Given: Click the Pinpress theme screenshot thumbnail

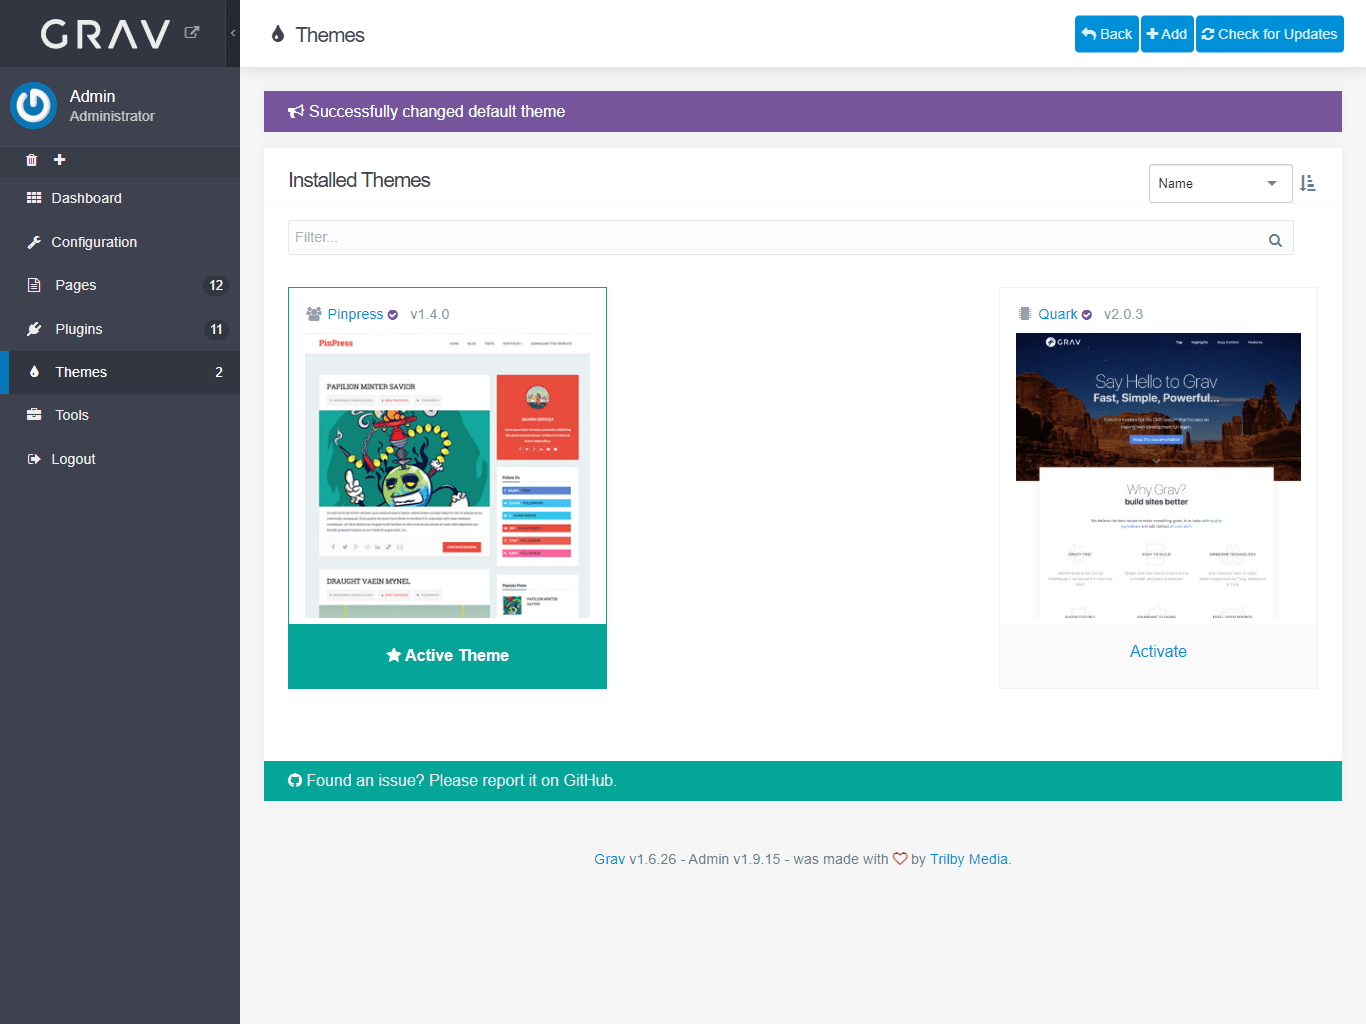Looking at the screenshot, I should coord(447,475).
